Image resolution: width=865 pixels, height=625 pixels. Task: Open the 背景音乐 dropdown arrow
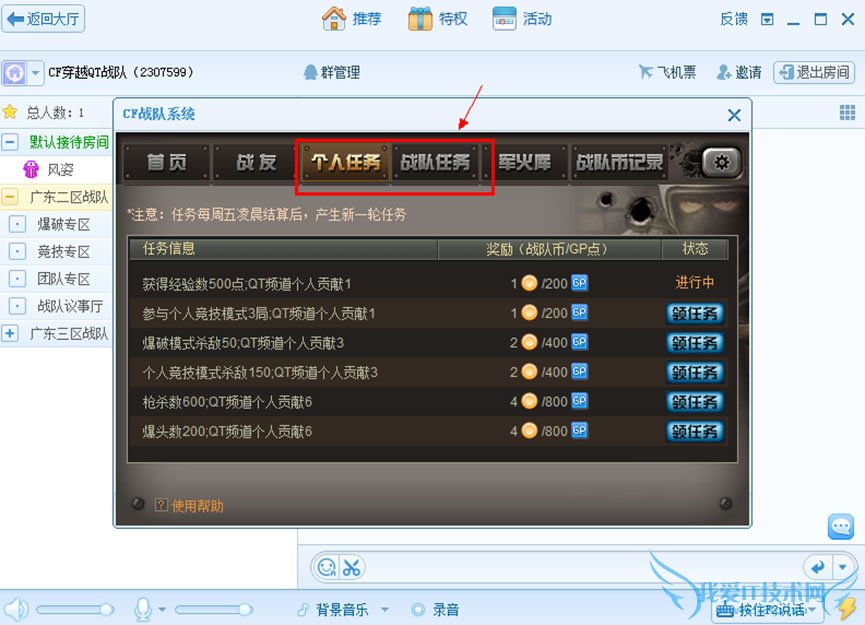[385, 610]
